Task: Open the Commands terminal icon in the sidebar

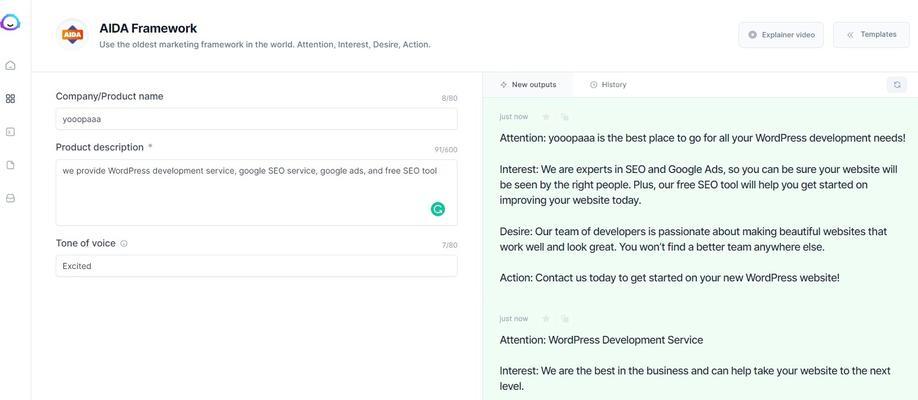Action: [10, 132]
